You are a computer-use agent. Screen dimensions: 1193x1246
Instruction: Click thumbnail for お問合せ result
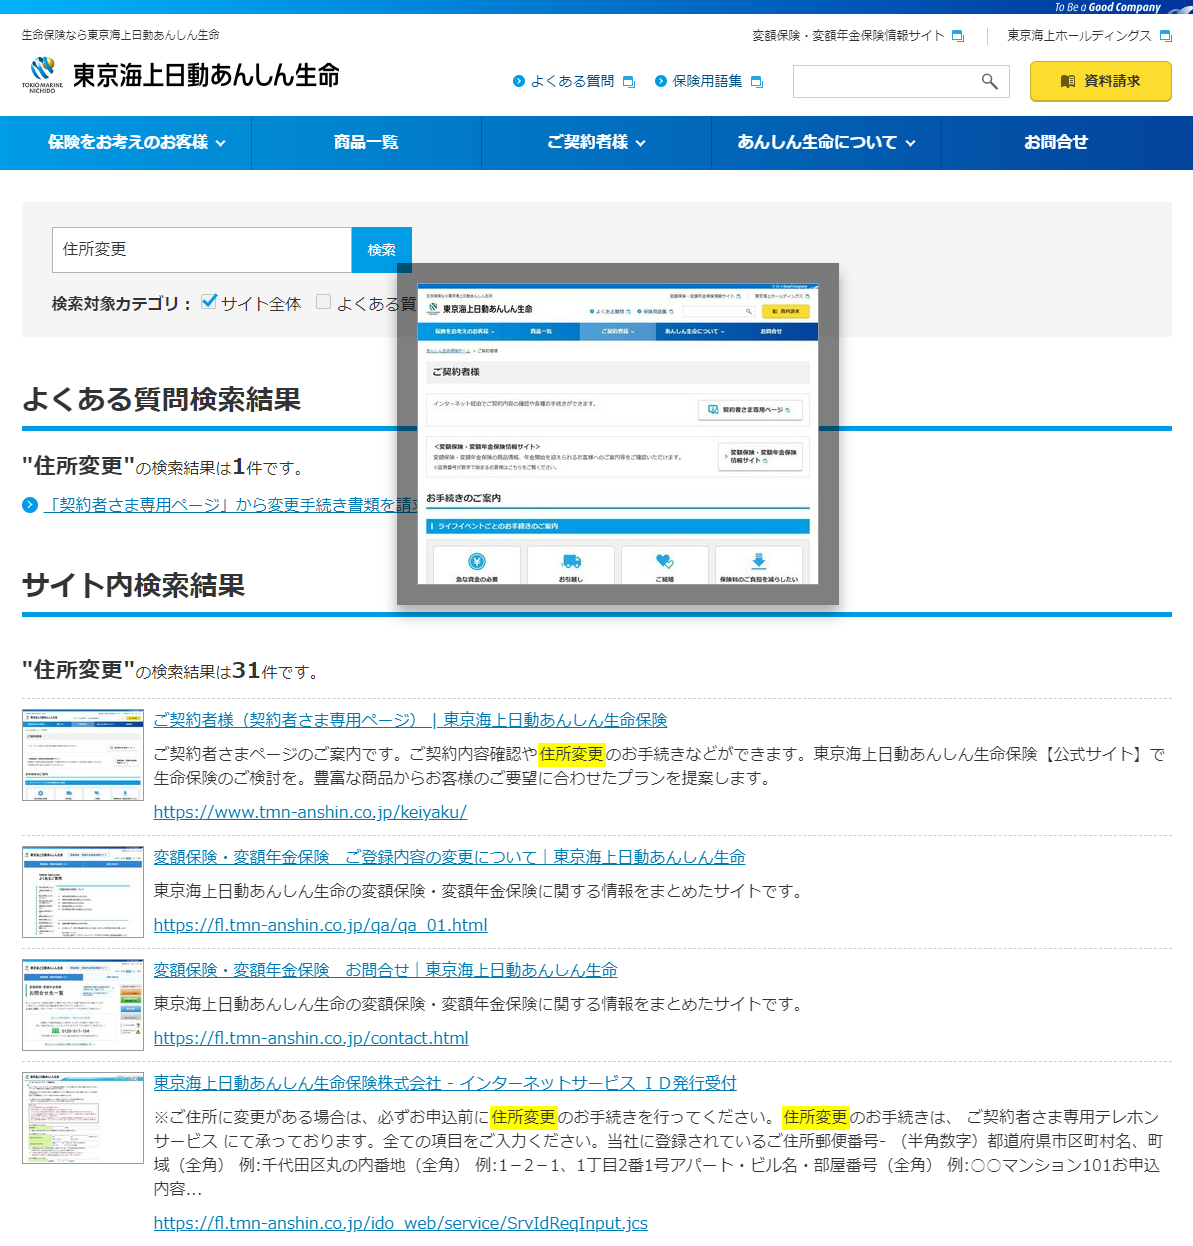tap(83, 1005)
